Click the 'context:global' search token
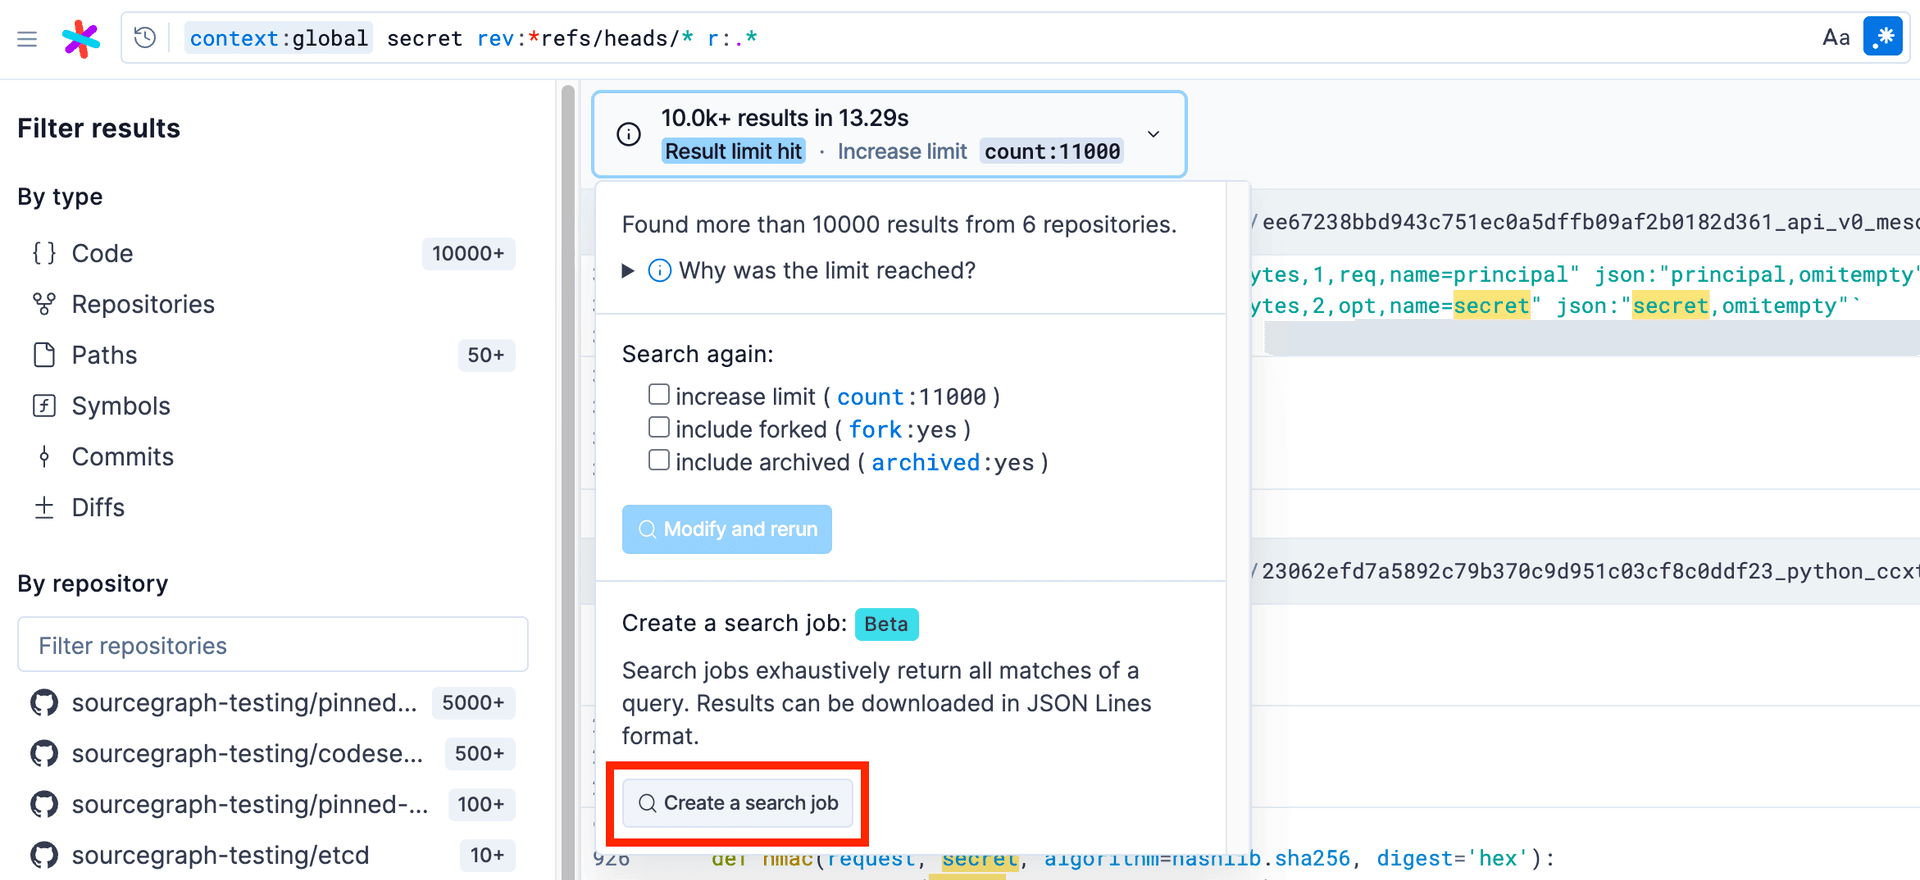1920x880 pixels. [x=278, y=38]
